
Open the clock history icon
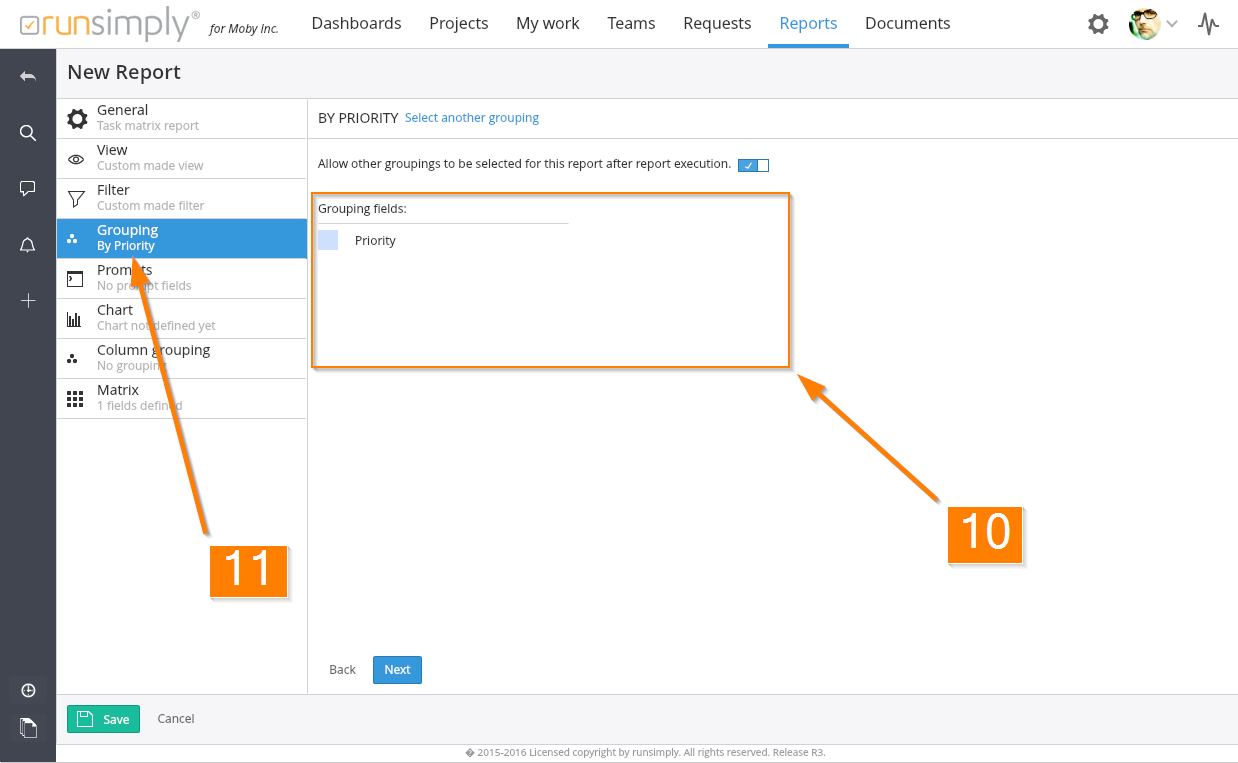click(x=28, y=690)
